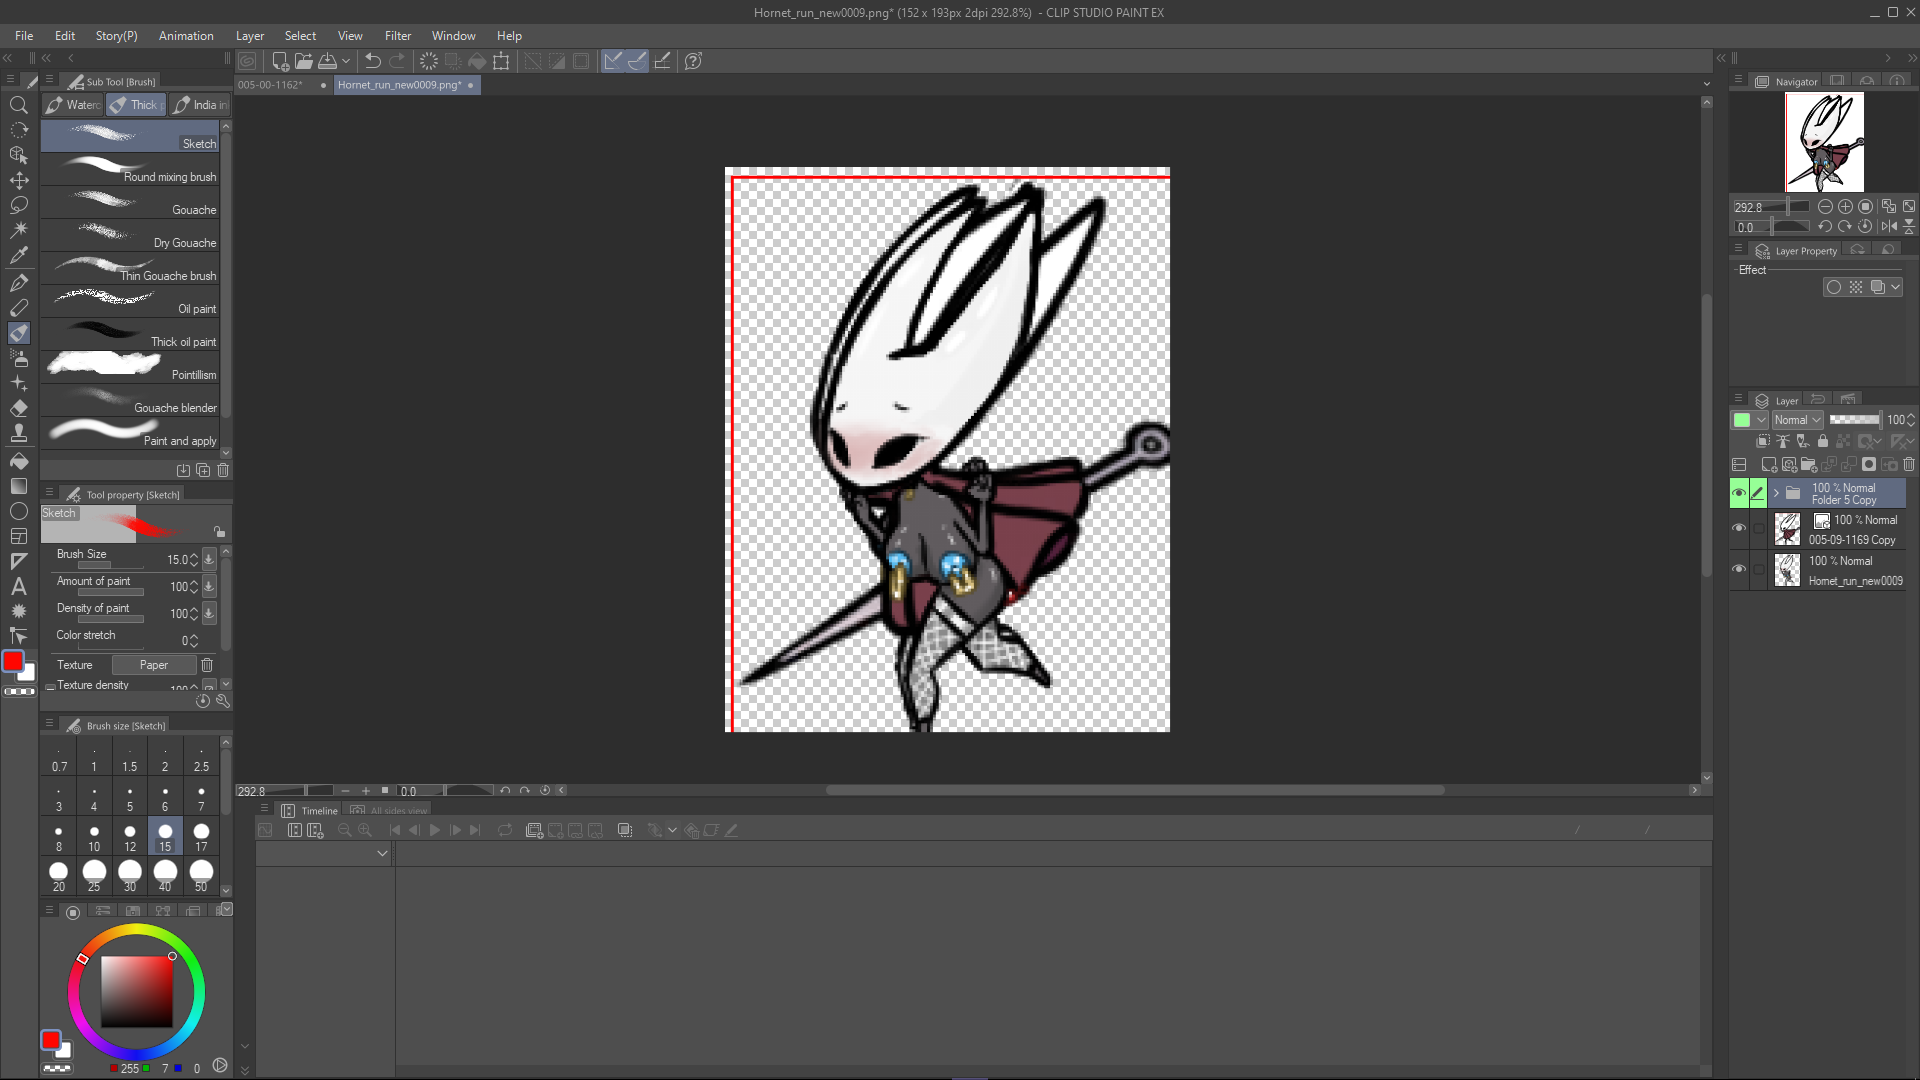The width and height of the screenshot is (1920, 1080).
Task: Click the Scale/Rotate transform icon
Action: 501,61
